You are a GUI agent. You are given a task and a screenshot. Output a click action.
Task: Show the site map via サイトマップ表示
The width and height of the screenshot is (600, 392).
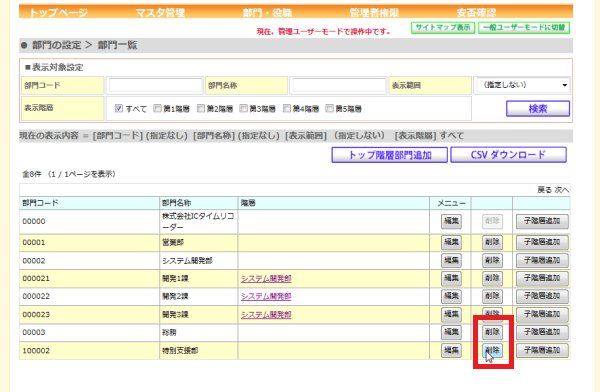click(x=443, y=28)
